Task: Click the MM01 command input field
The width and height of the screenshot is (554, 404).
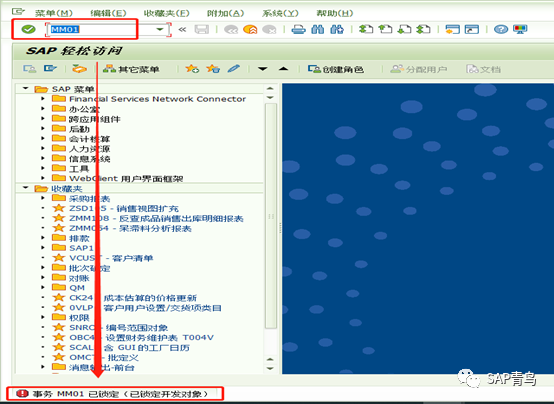Action: [102, 29]
